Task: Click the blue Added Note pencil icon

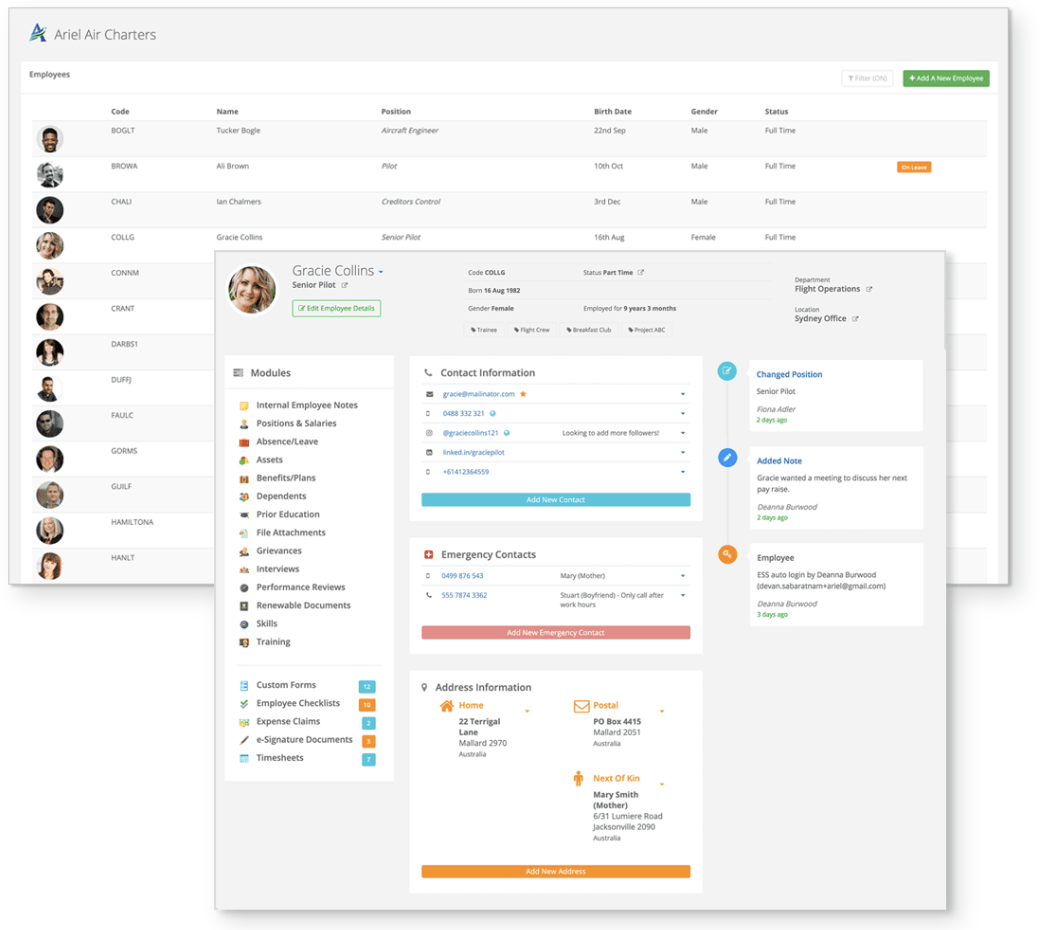Action: 728,457
